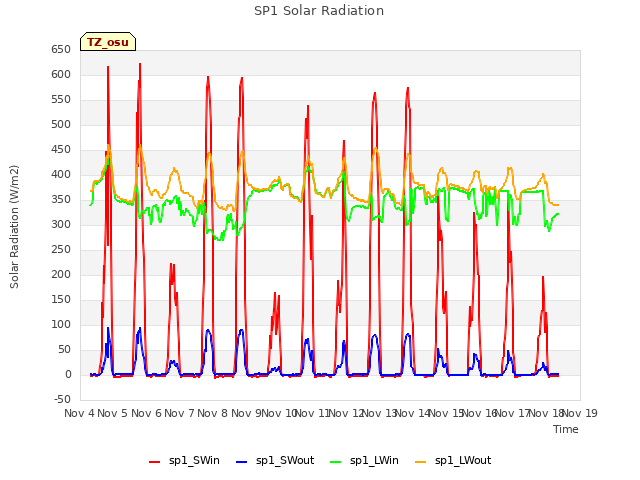Click the orange sp1_LWout legend color marker
Image resolution: width=640 pixels, height=480 pixels.
[x=420, y=462]
